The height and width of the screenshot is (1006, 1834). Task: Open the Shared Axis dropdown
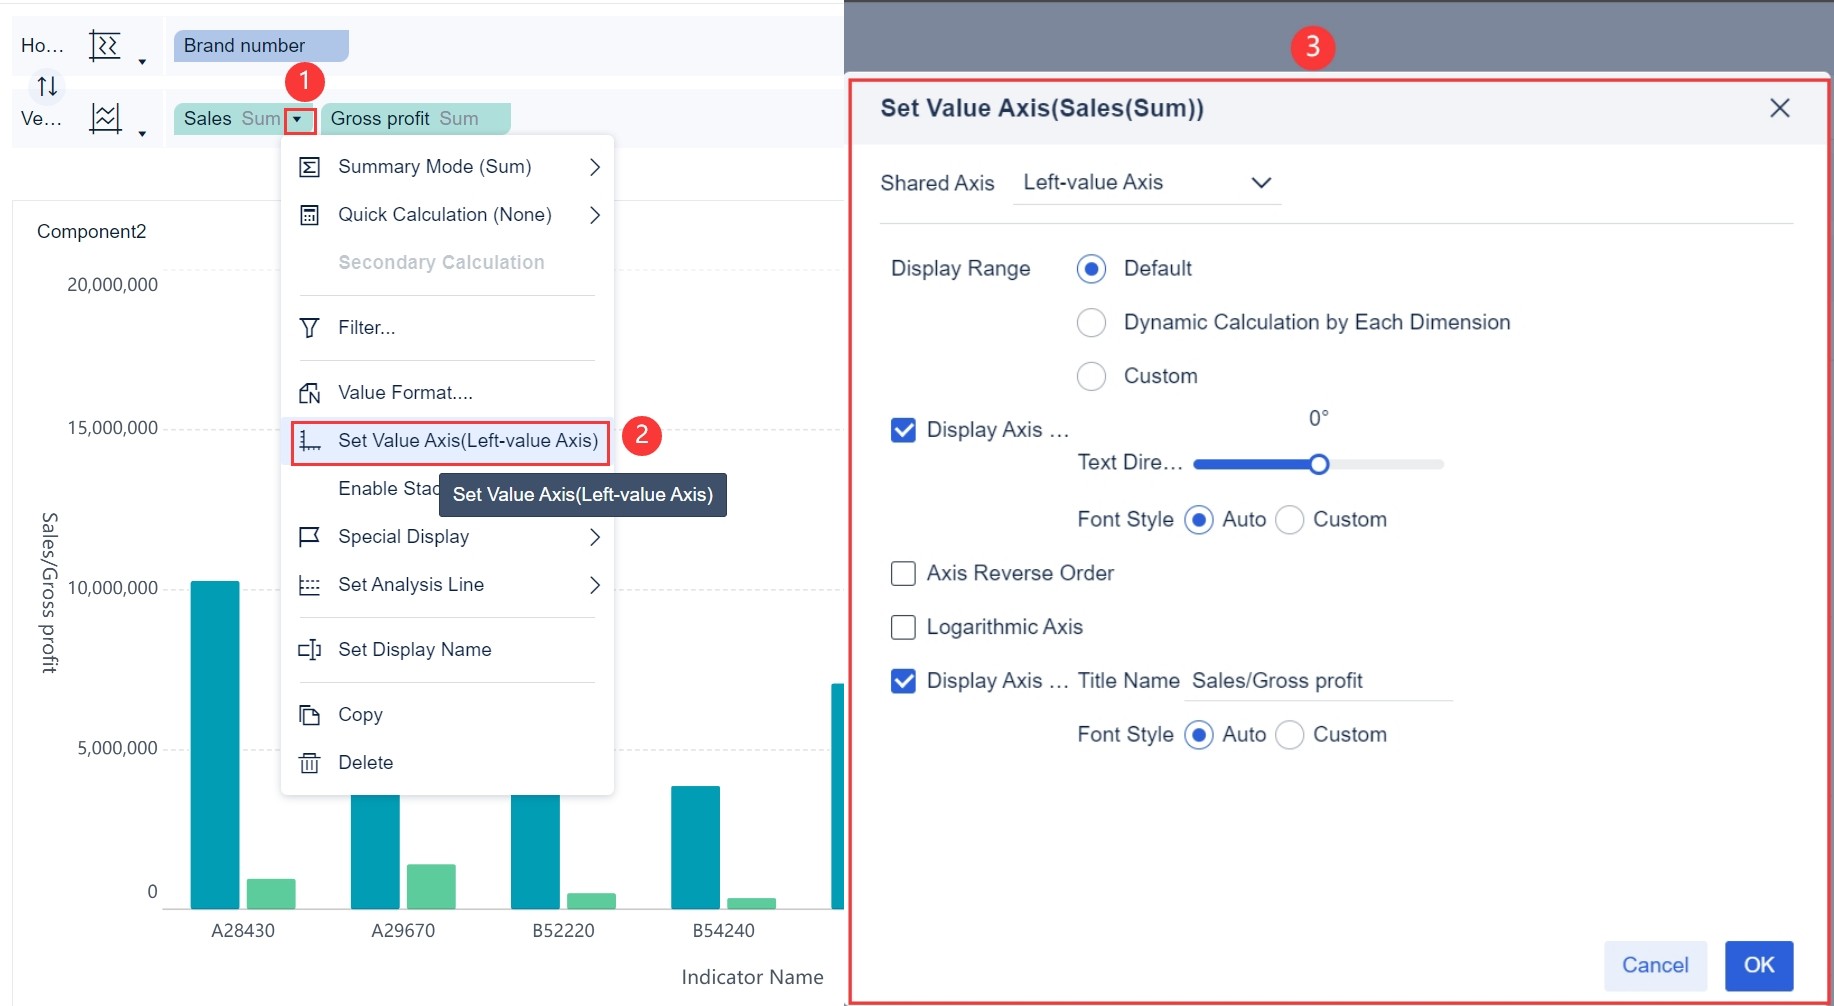click(1146, 182)
